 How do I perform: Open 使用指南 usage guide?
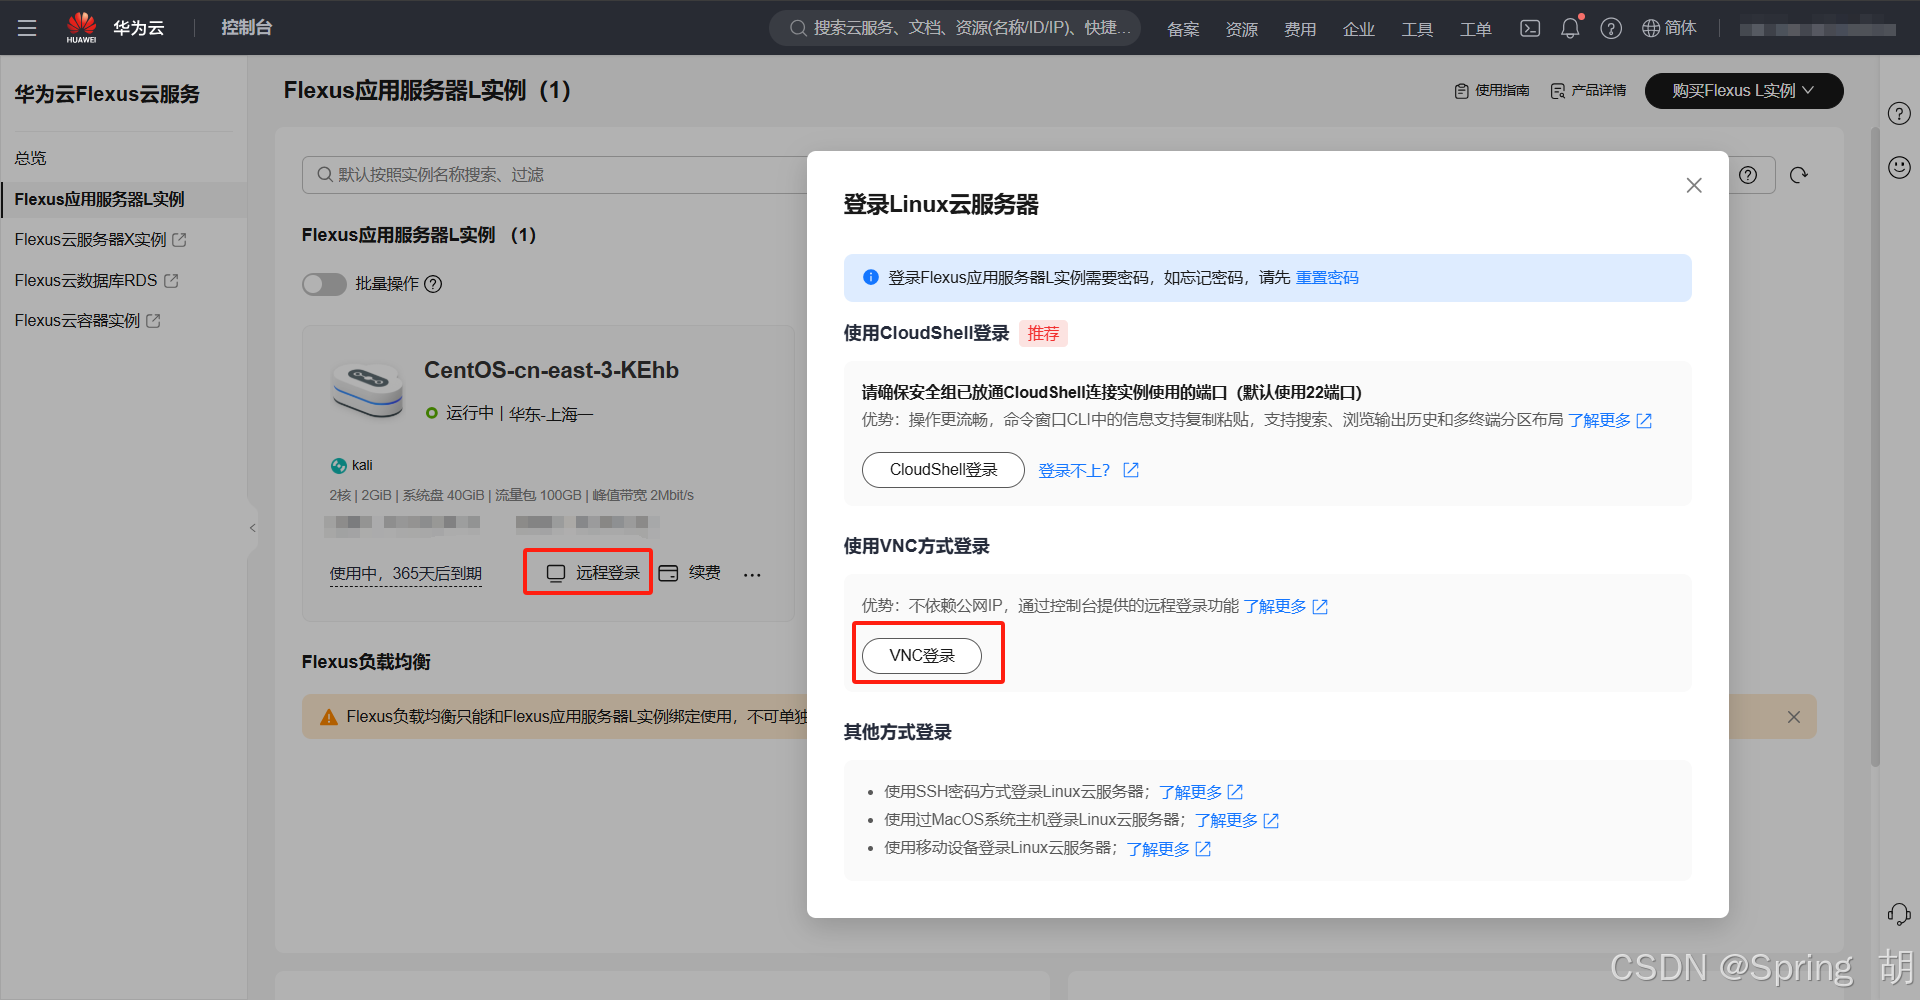(x=1491, y=91)
